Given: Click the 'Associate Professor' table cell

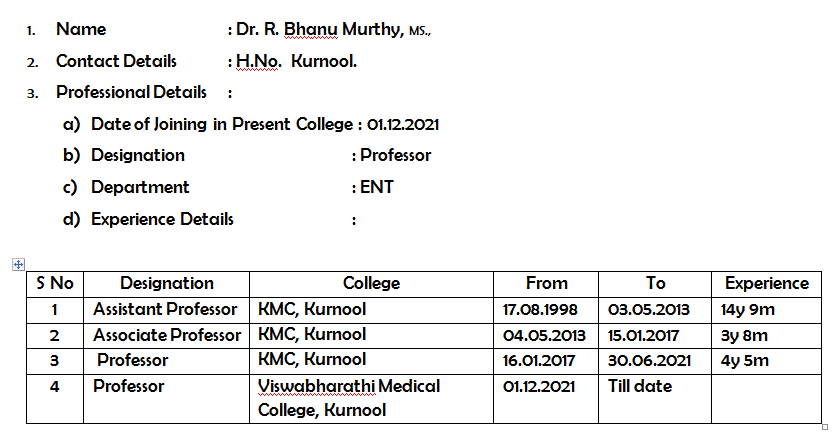Looking at the screenshot, I should 167,335.
